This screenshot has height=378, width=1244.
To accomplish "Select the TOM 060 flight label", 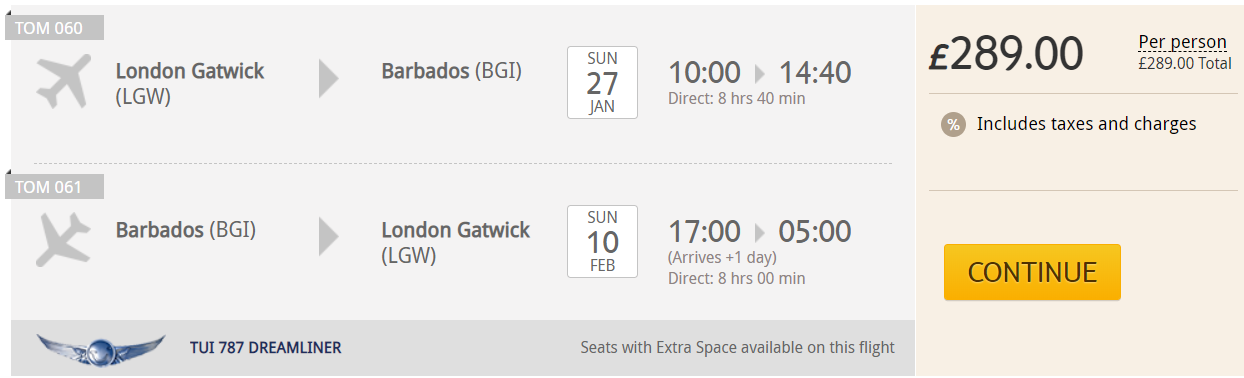I will (55, 28).
